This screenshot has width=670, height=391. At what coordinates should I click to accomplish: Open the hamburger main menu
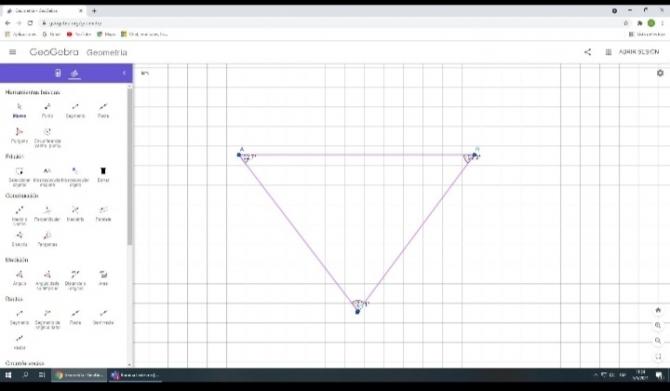pyautogui.click(x=12, y=52)
